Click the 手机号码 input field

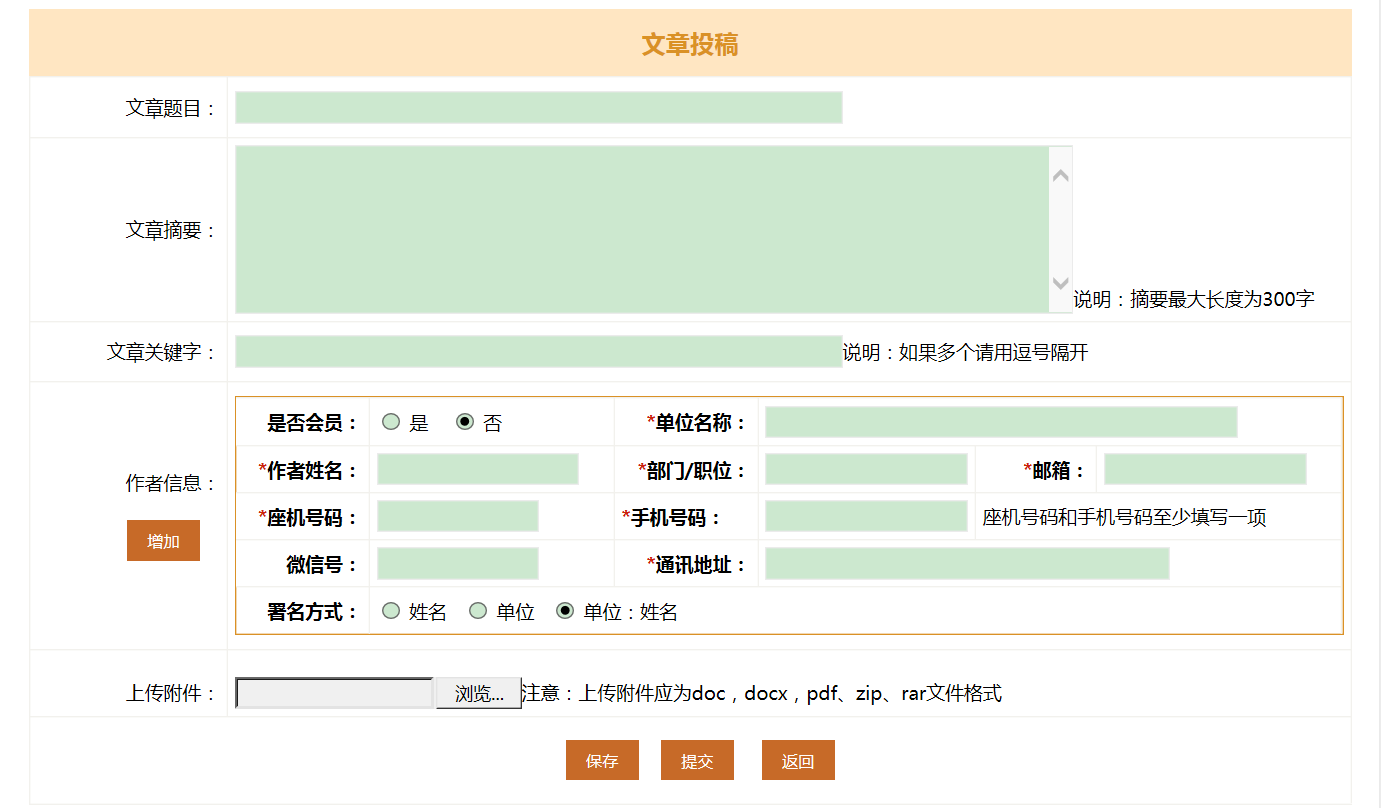(865, 516)
